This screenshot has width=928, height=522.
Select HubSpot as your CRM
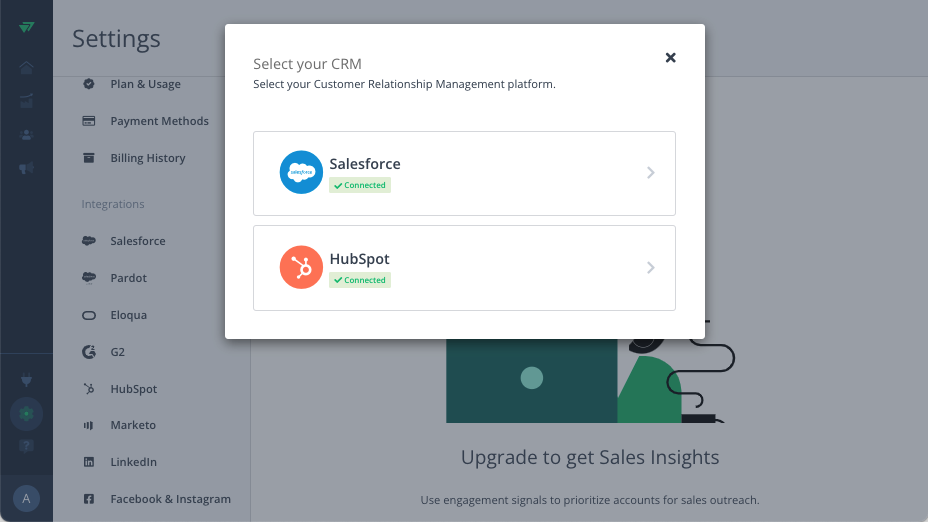464,268
